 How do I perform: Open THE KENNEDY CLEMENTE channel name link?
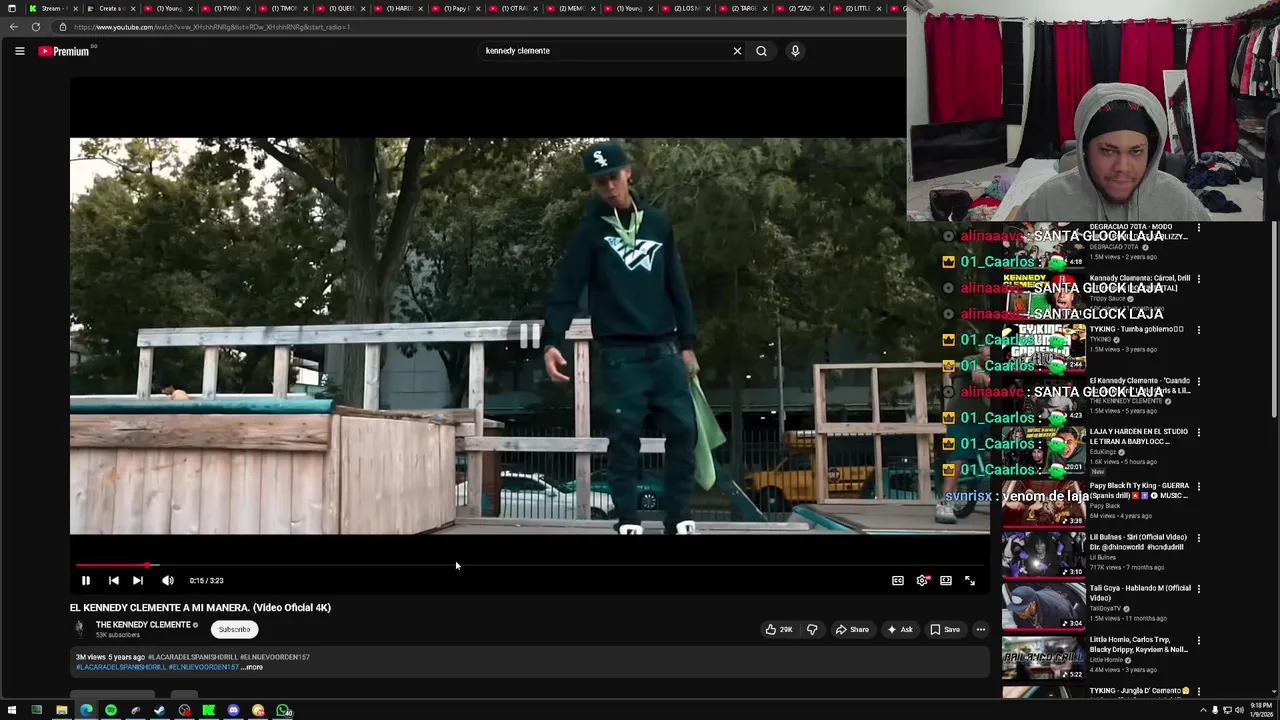(143, 625)
